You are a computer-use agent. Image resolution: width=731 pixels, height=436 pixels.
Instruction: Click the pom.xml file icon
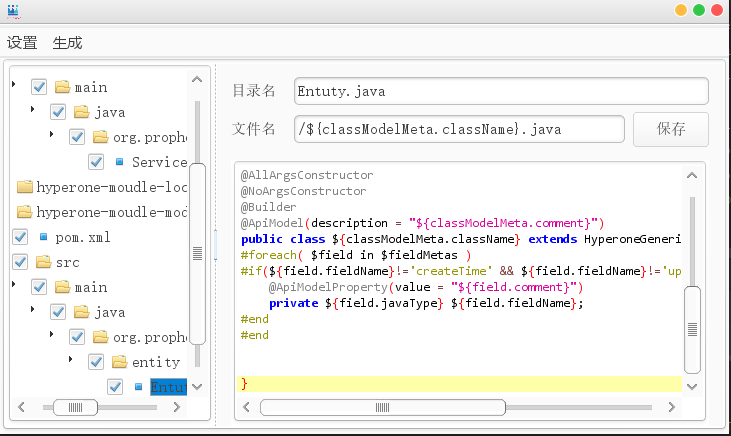pyautogui.click(x=43, y=237)
